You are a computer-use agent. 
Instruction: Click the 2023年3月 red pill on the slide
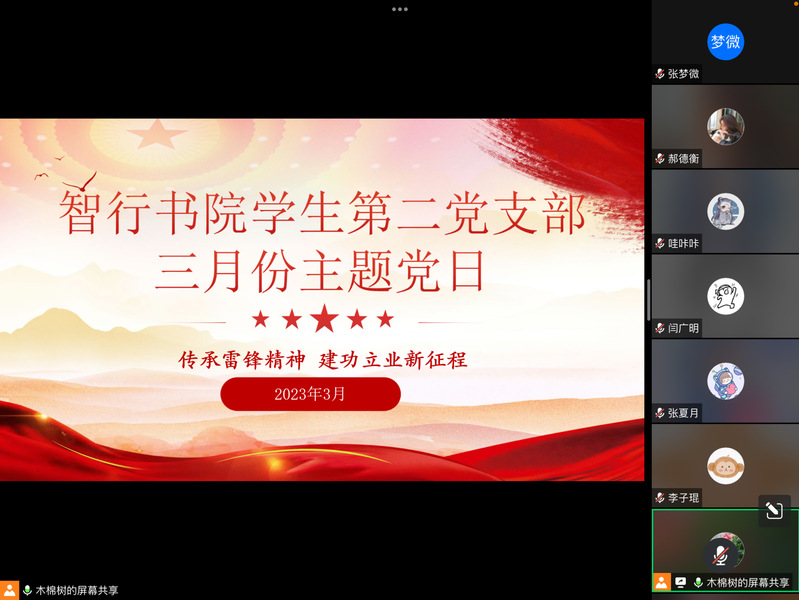(x=310, y=394)
